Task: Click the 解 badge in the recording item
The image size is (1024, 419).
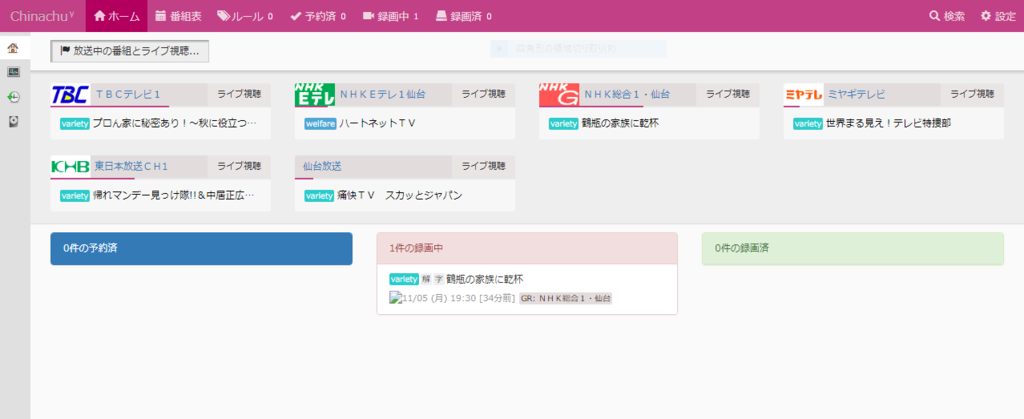Action: pyautogui.click(x=426, y=279)
